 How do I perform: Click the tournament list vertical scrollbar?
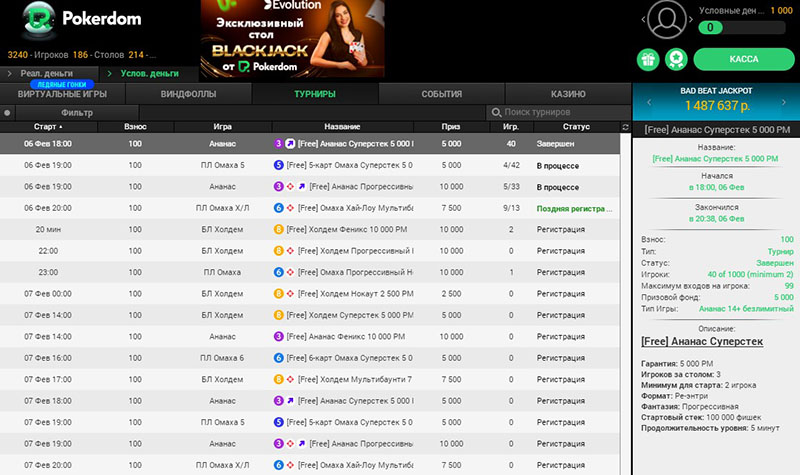coord(626,304)
